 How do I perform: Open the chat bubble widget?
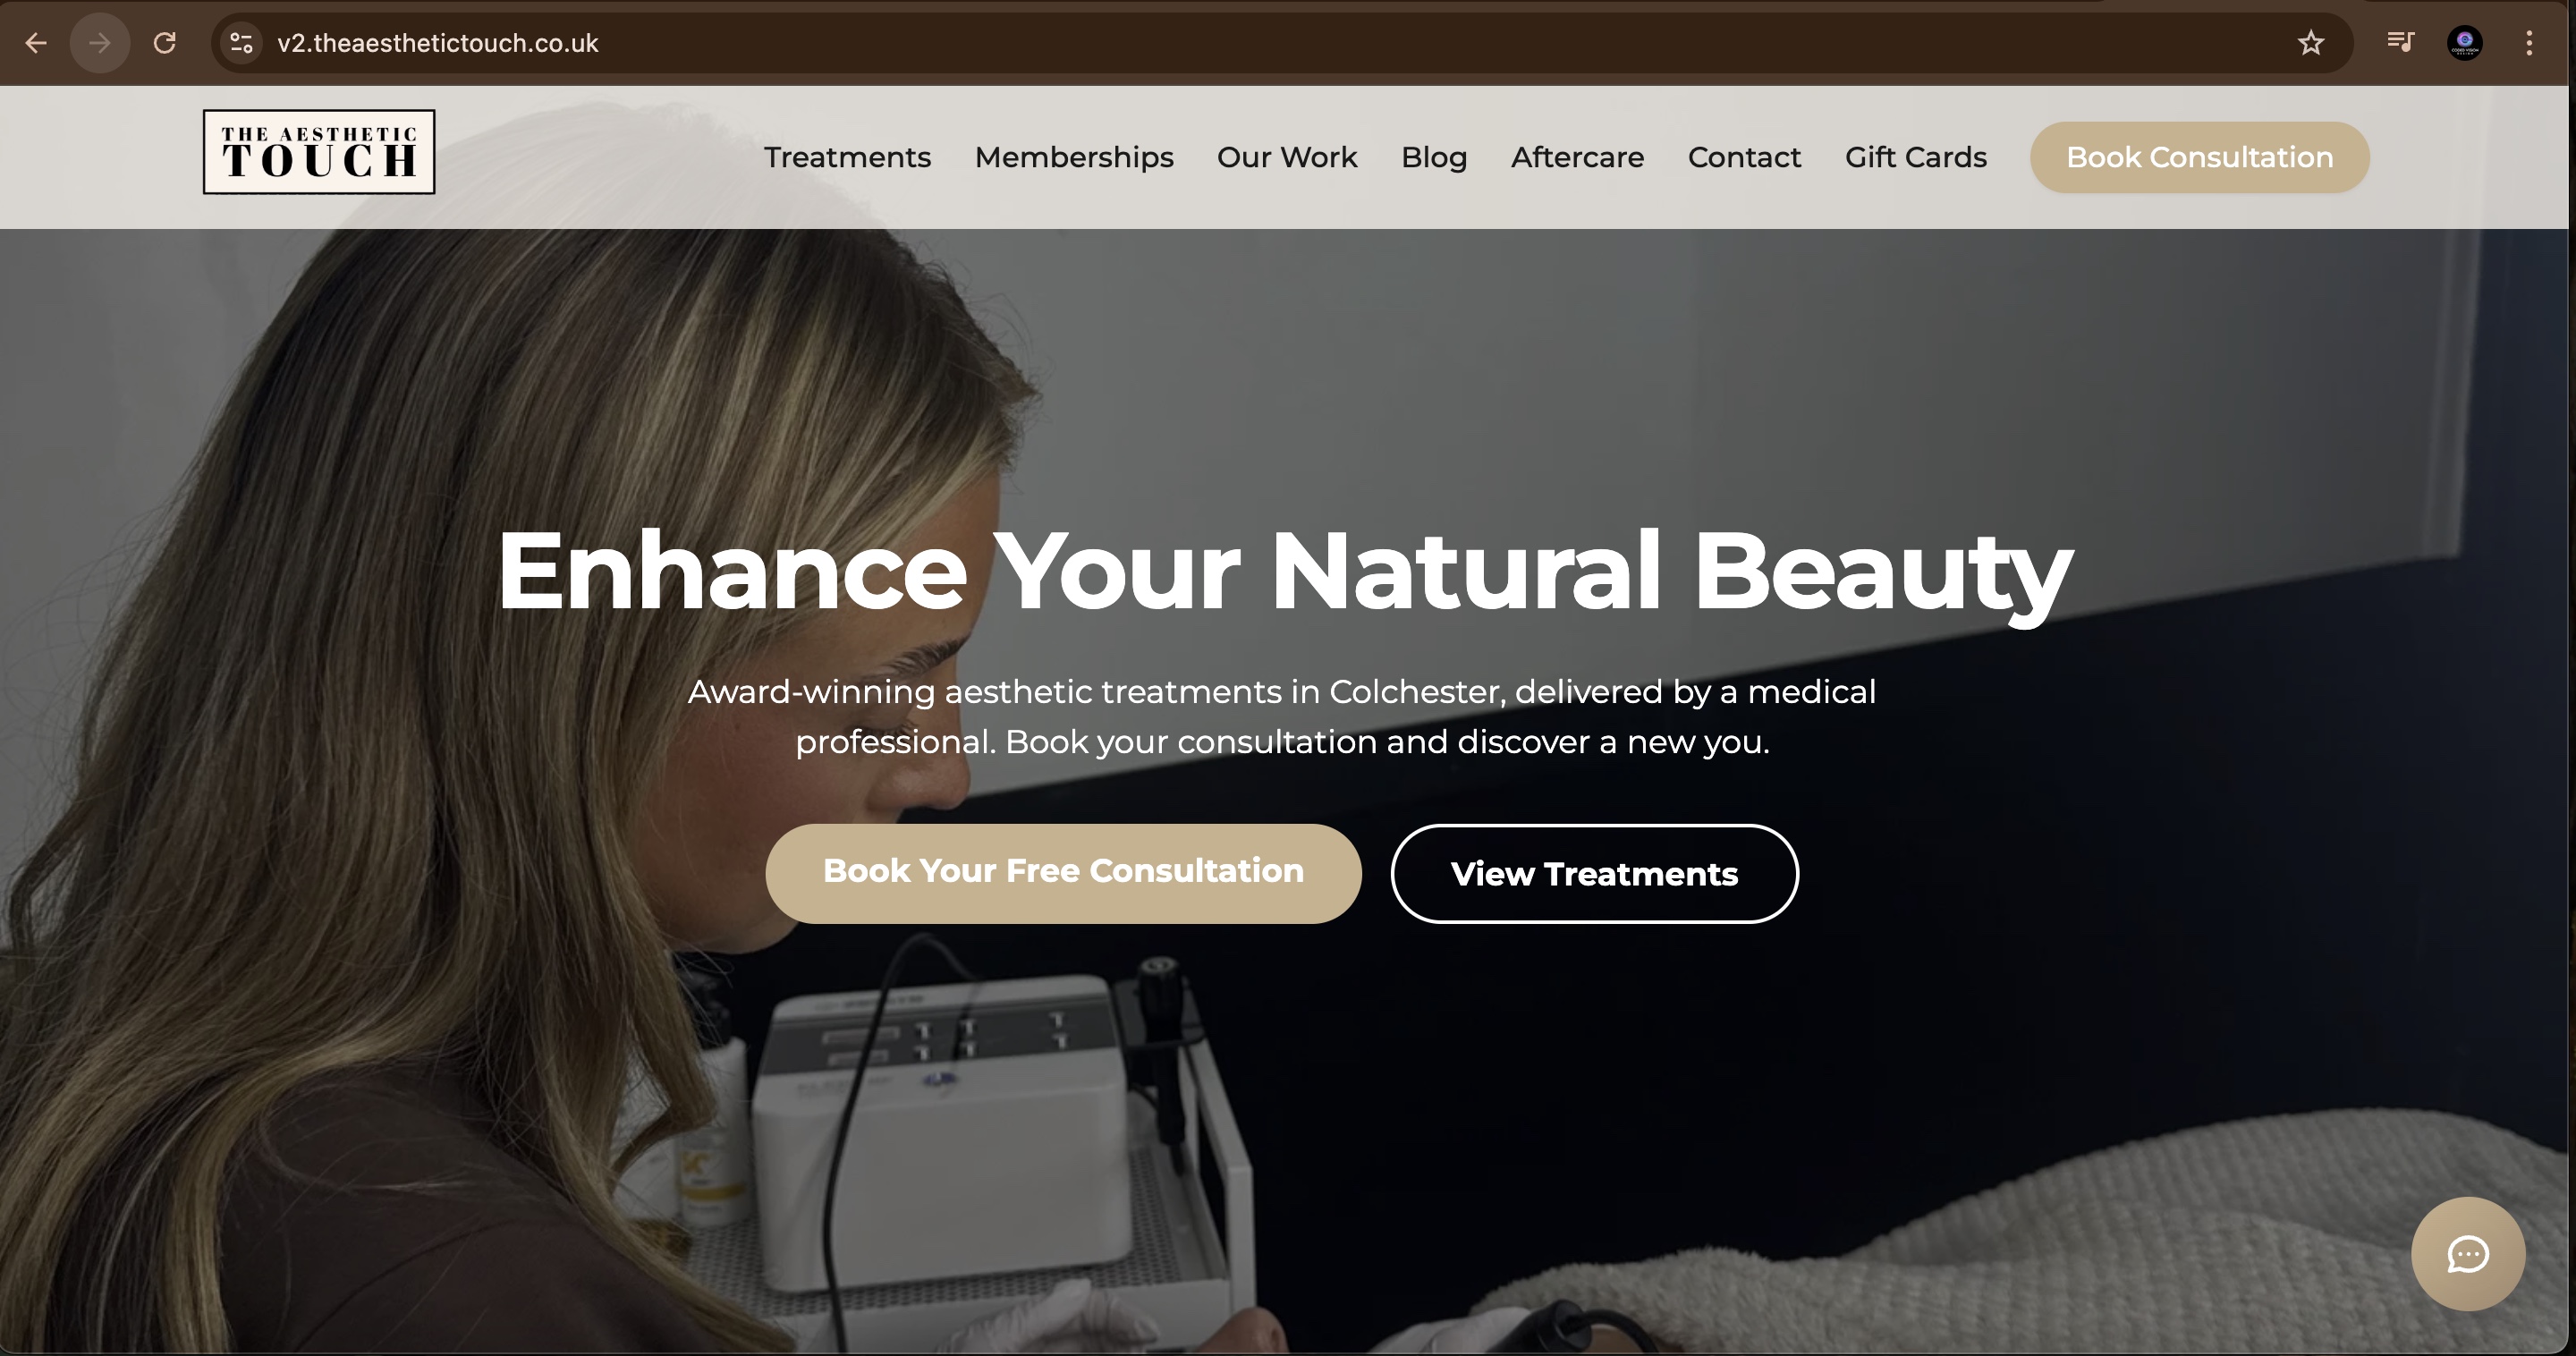tap(2468, 1254)
